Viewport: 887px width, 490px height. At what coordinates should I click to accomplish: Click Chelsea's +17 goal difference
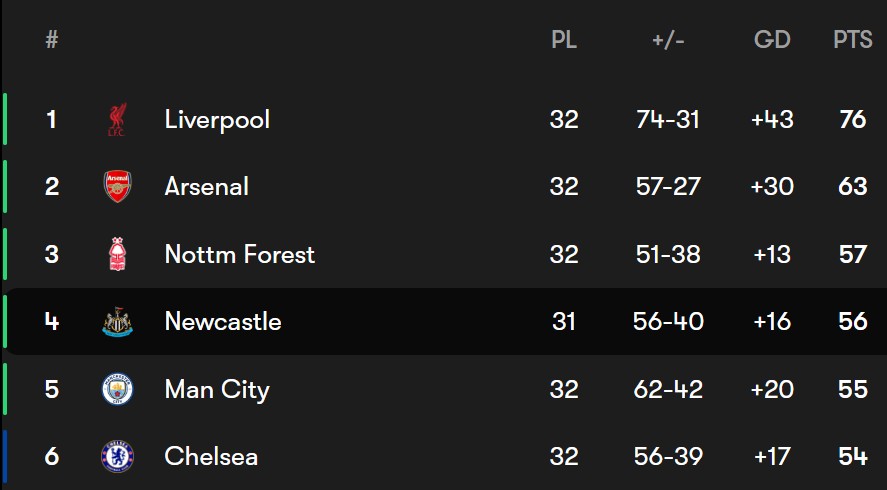coord(772,457)
